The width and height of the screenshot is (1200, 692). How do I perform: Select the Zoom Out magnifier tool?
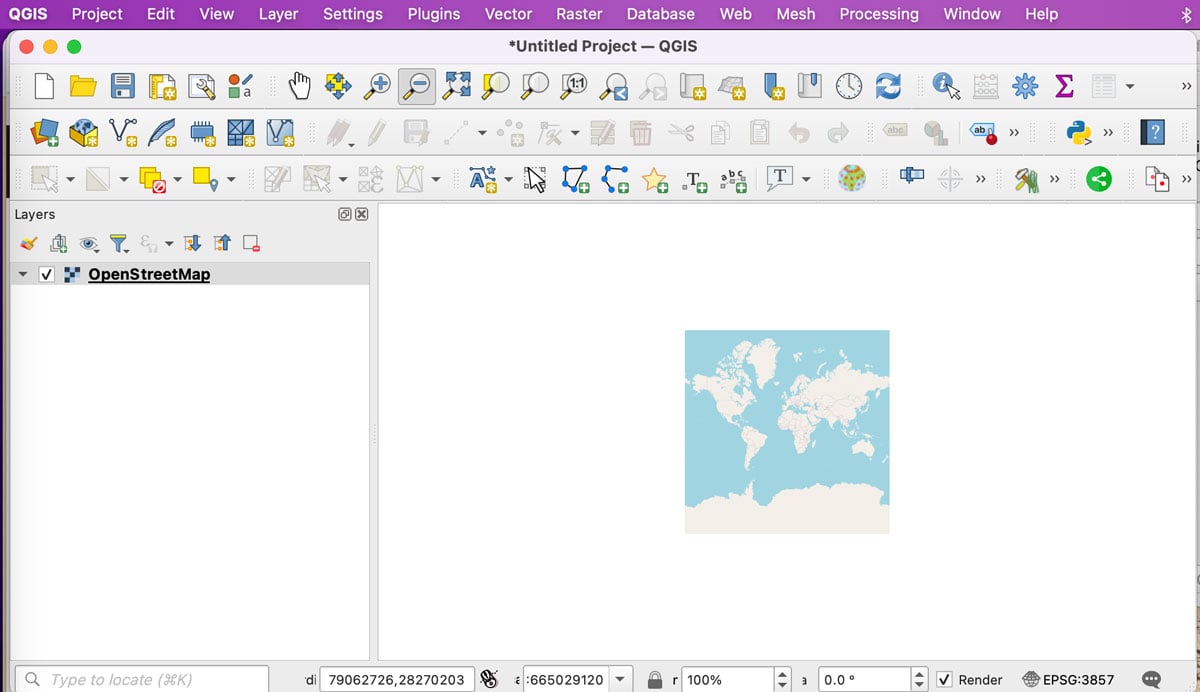[416, 86]
